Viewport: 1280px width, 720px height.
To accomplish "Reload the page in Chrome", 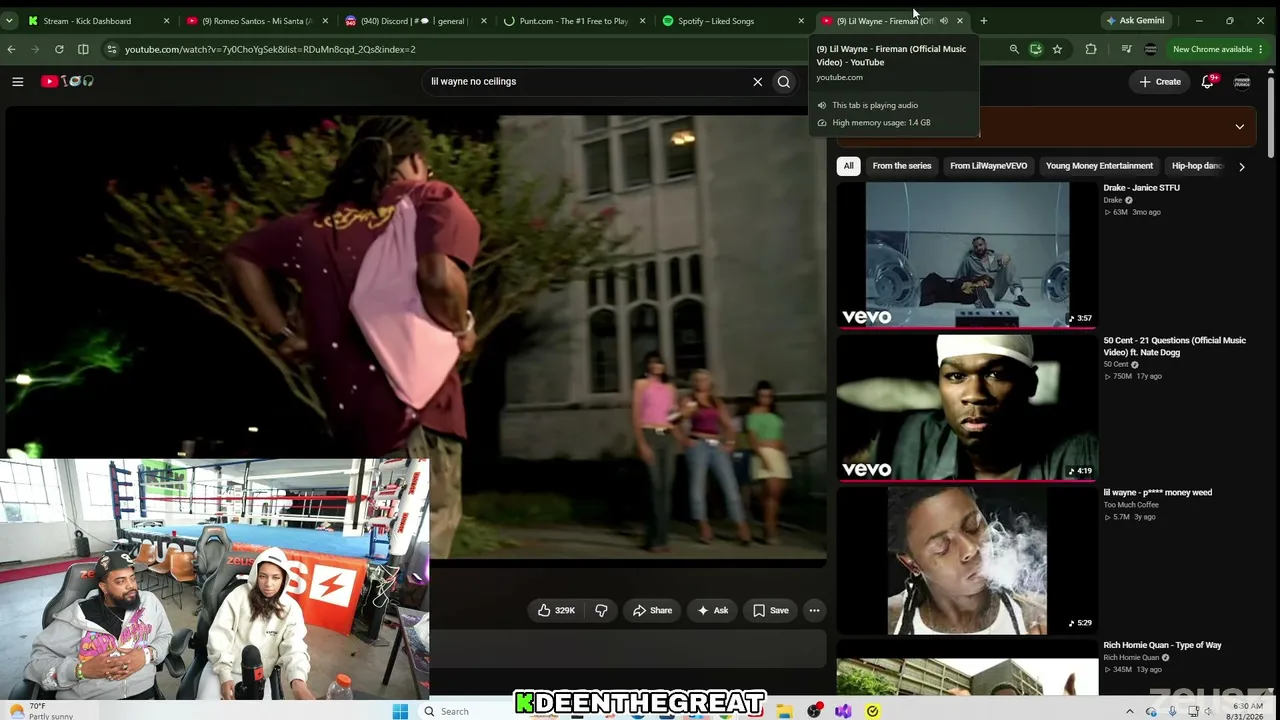I will pyautogui.click(x=59, y=49).
